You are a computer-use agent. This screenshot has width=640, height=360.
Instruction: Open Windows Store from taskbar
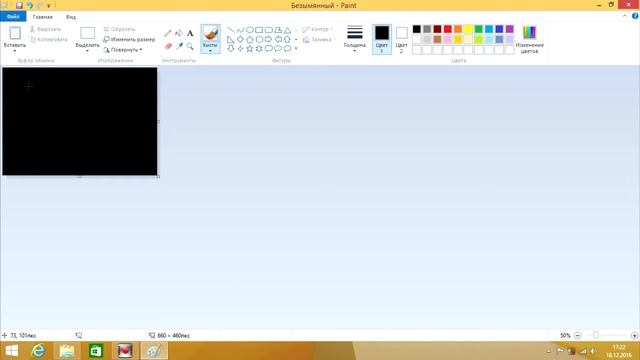click(96, 351)
